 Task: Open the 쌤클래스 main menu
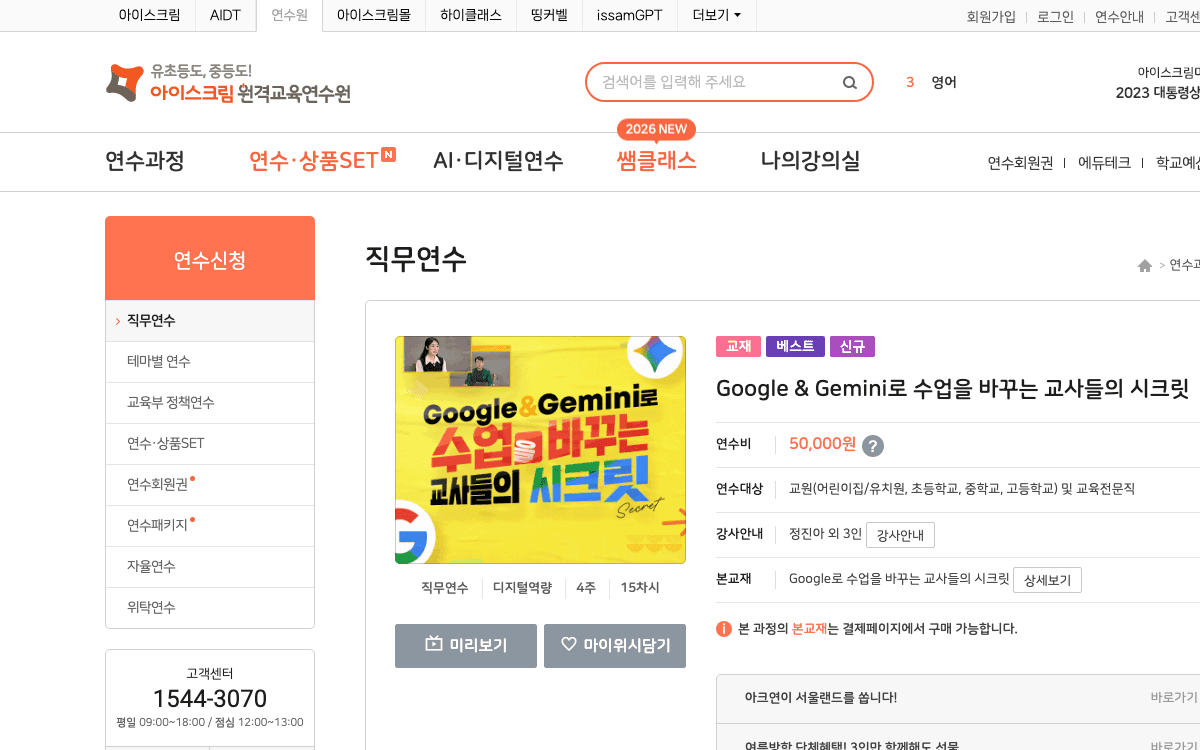click(x=657, y=160)
